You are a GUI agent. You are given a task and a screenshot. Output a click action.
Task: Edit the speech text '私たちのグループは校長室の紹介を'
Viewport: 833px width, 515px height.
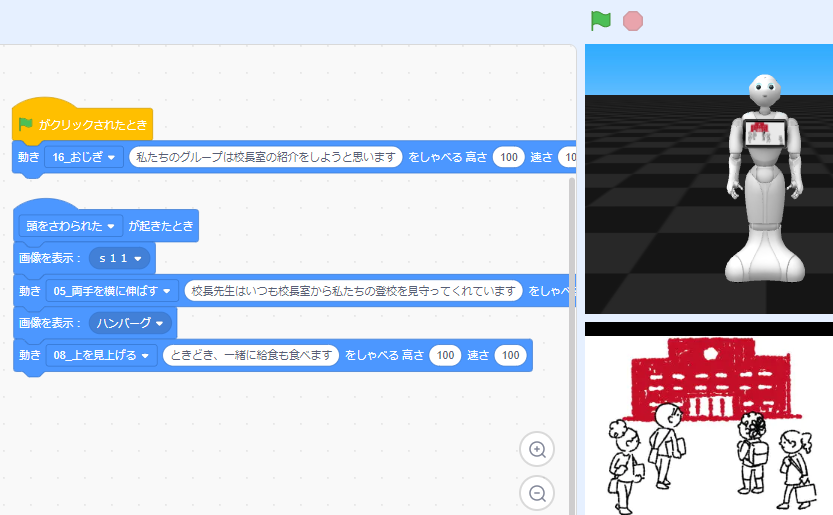point(266,157)
